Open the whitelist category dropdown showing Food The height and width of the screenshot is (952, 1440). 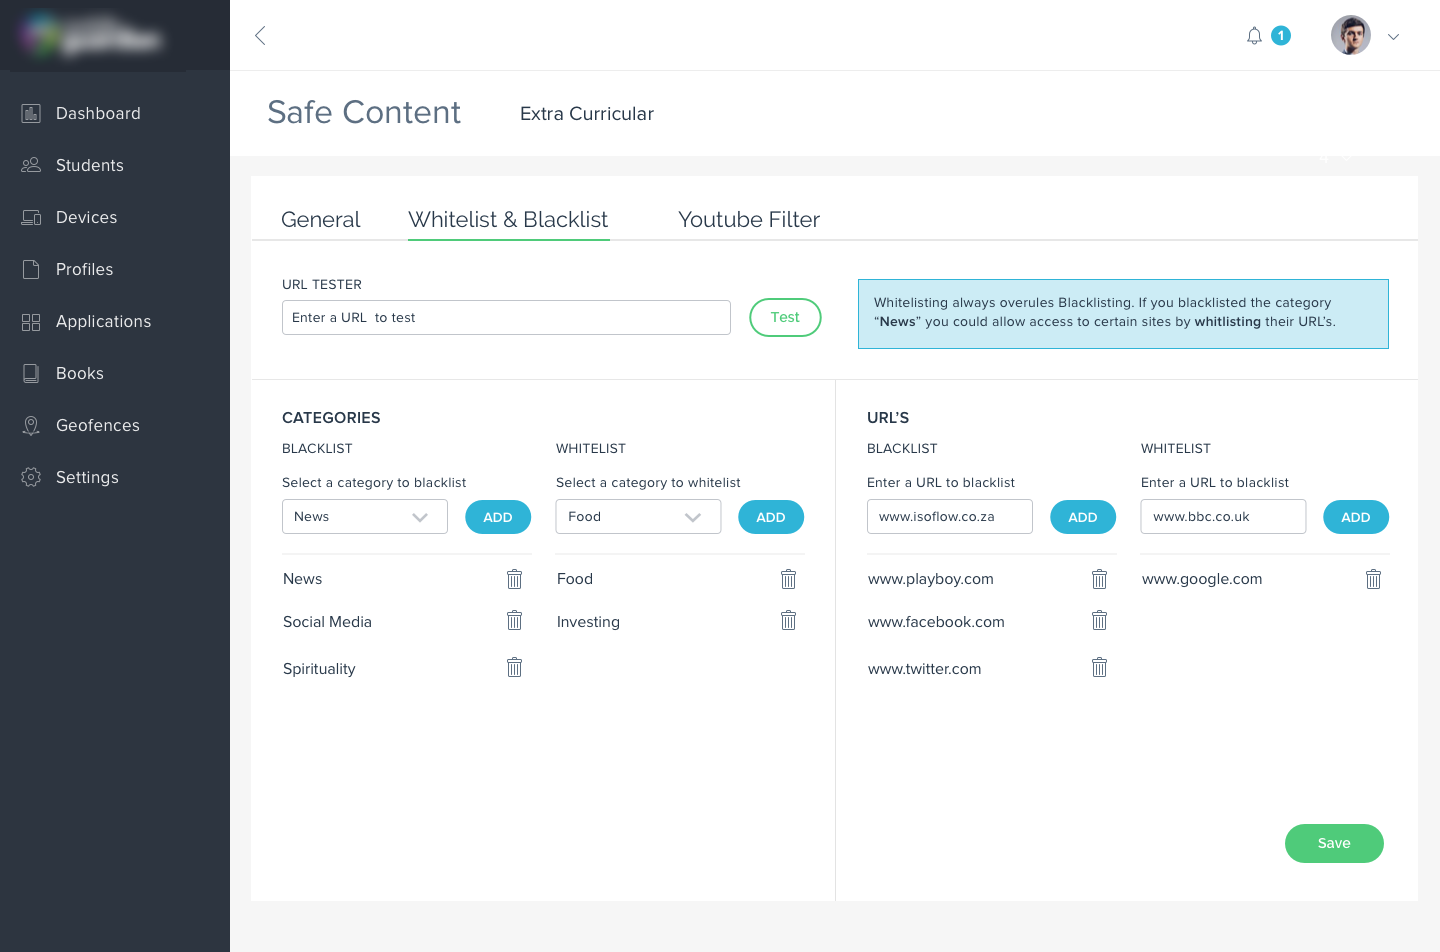(x=638, y=517)
